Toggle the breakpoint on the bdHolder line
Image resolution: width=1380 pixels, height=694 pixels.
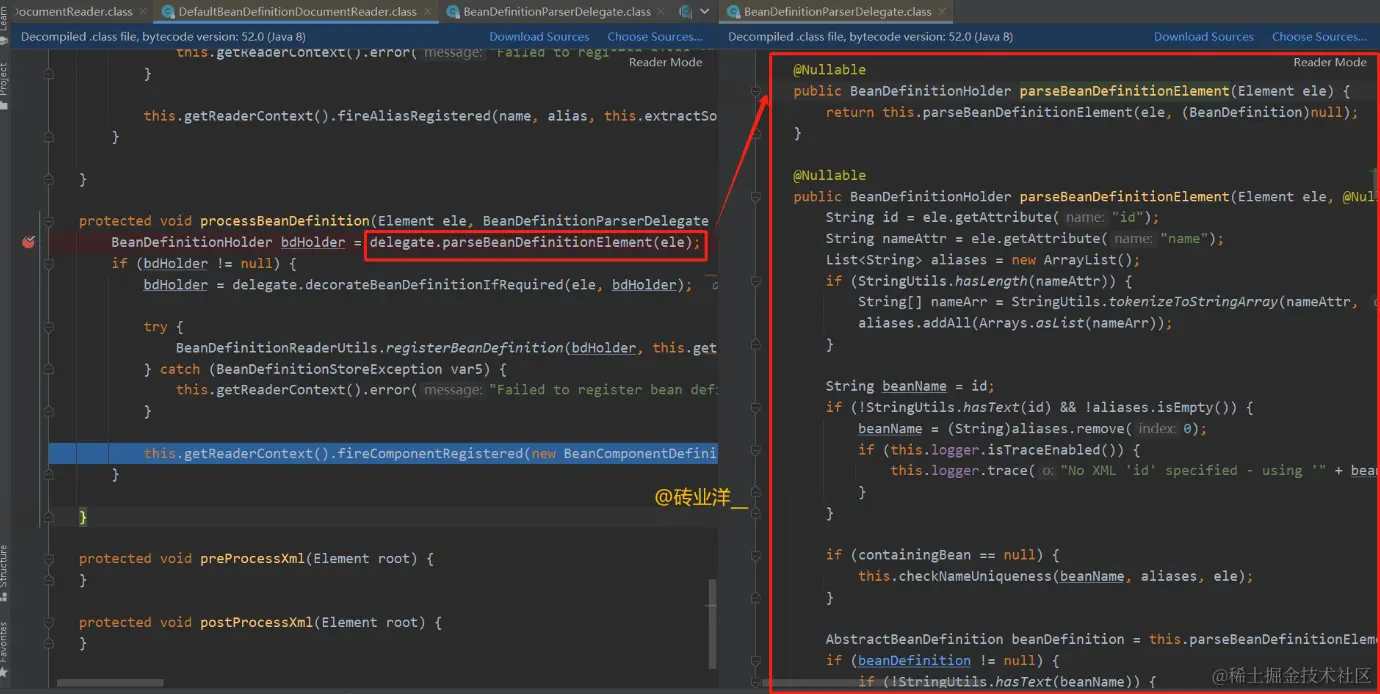click(x=28, y=242)
